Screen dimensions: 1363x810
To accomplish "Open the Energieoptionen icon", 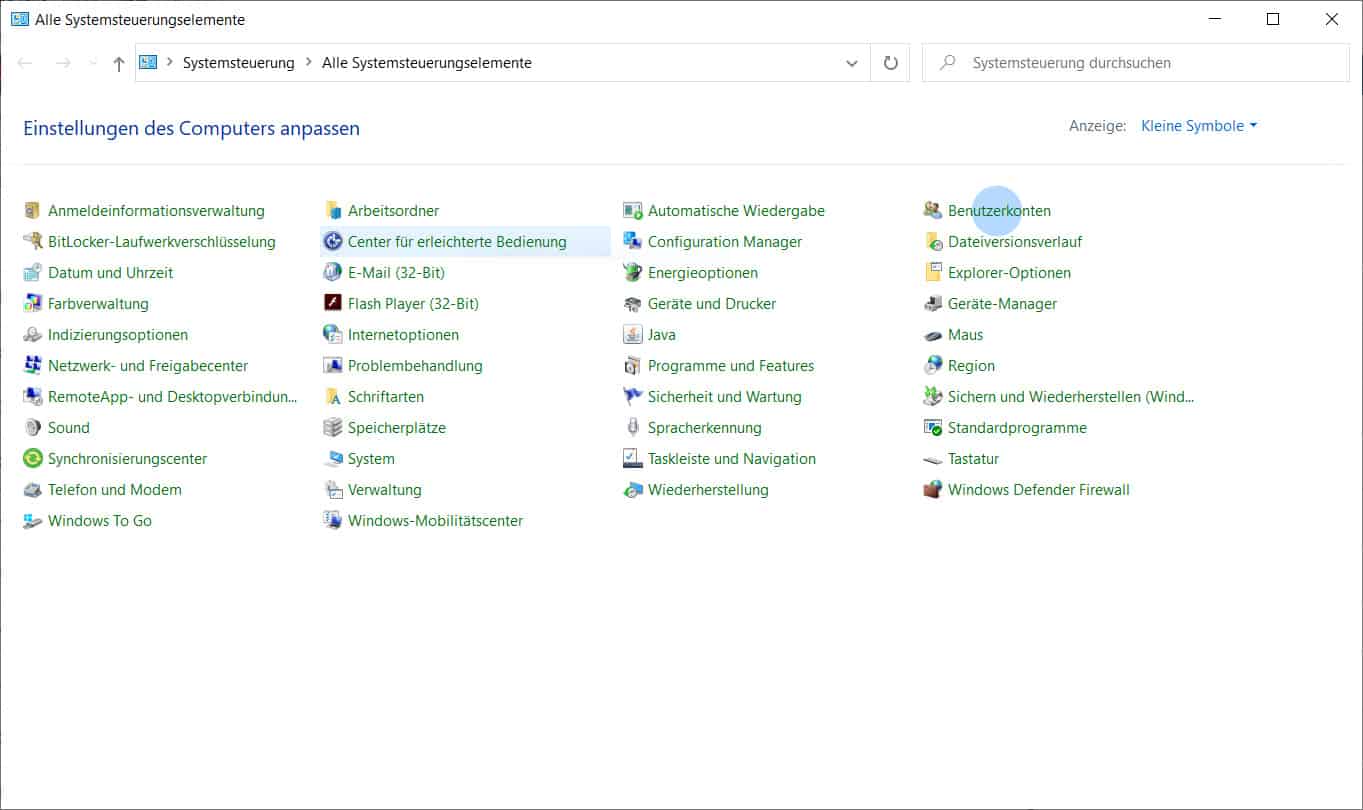I will [x=632, y=273].
